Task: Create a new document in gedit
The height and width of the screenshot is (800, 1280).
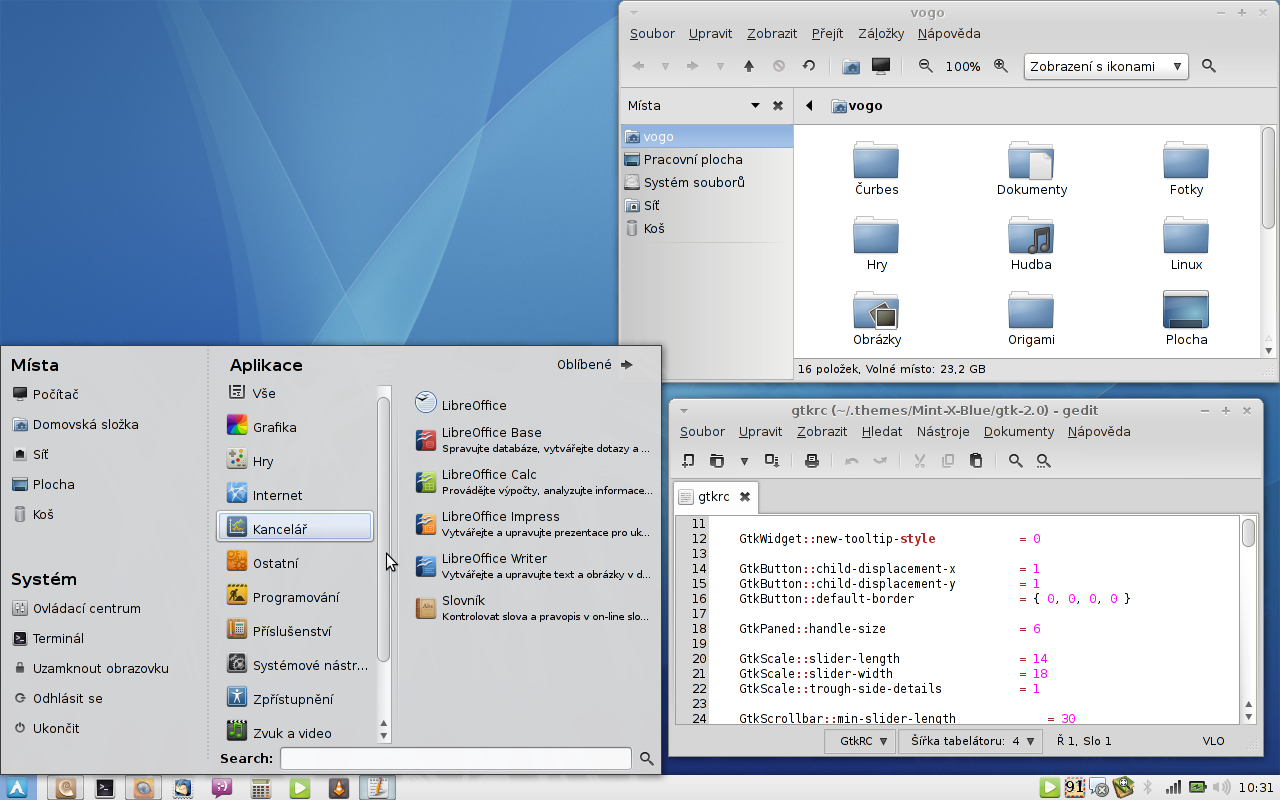Action: click(688, 460)
